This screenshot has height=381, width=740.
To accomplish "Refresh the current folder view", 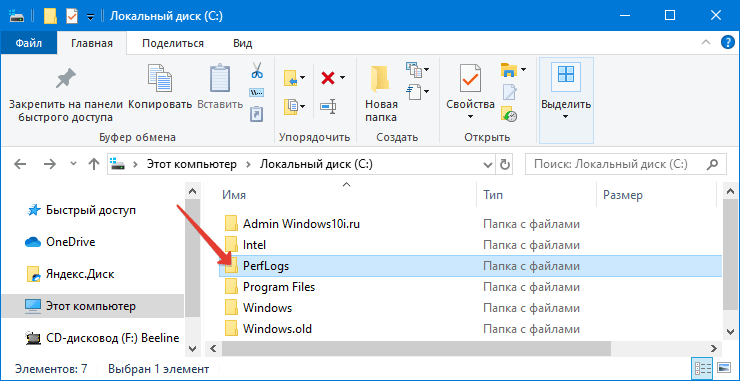I will click(x=505, y=164).
